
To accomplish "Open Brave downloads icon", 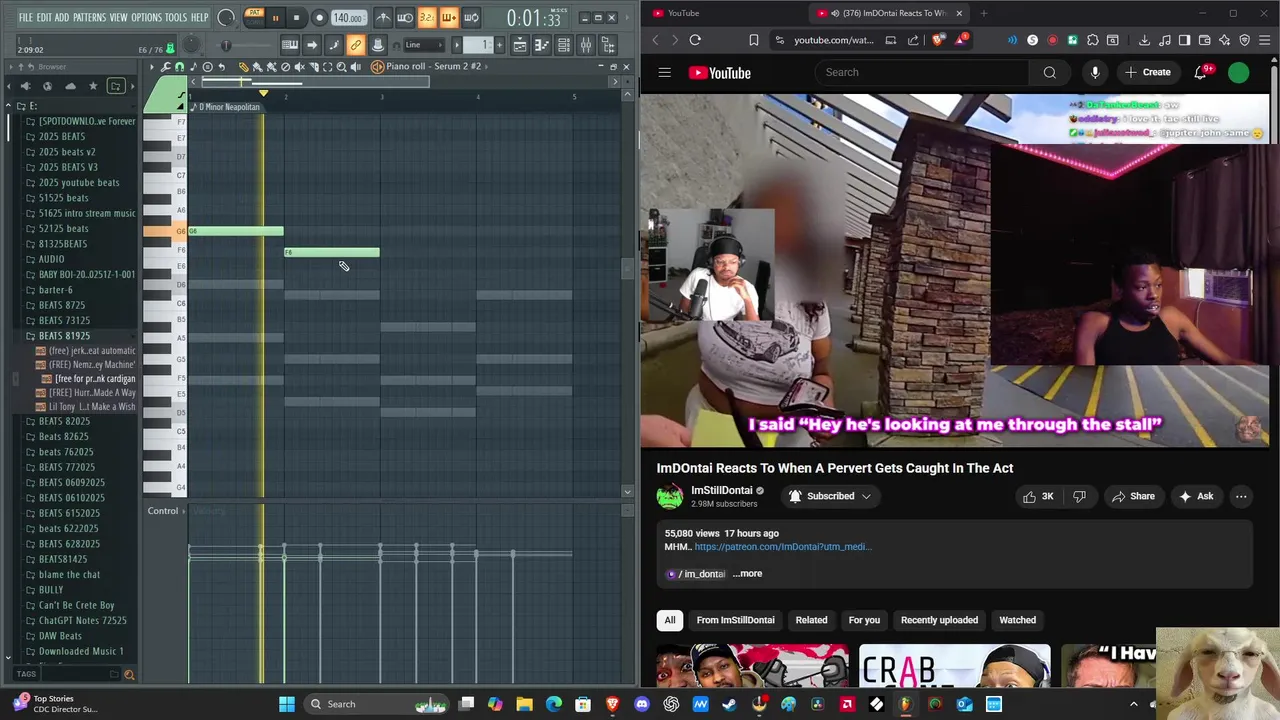I will tap(1144, 40).
